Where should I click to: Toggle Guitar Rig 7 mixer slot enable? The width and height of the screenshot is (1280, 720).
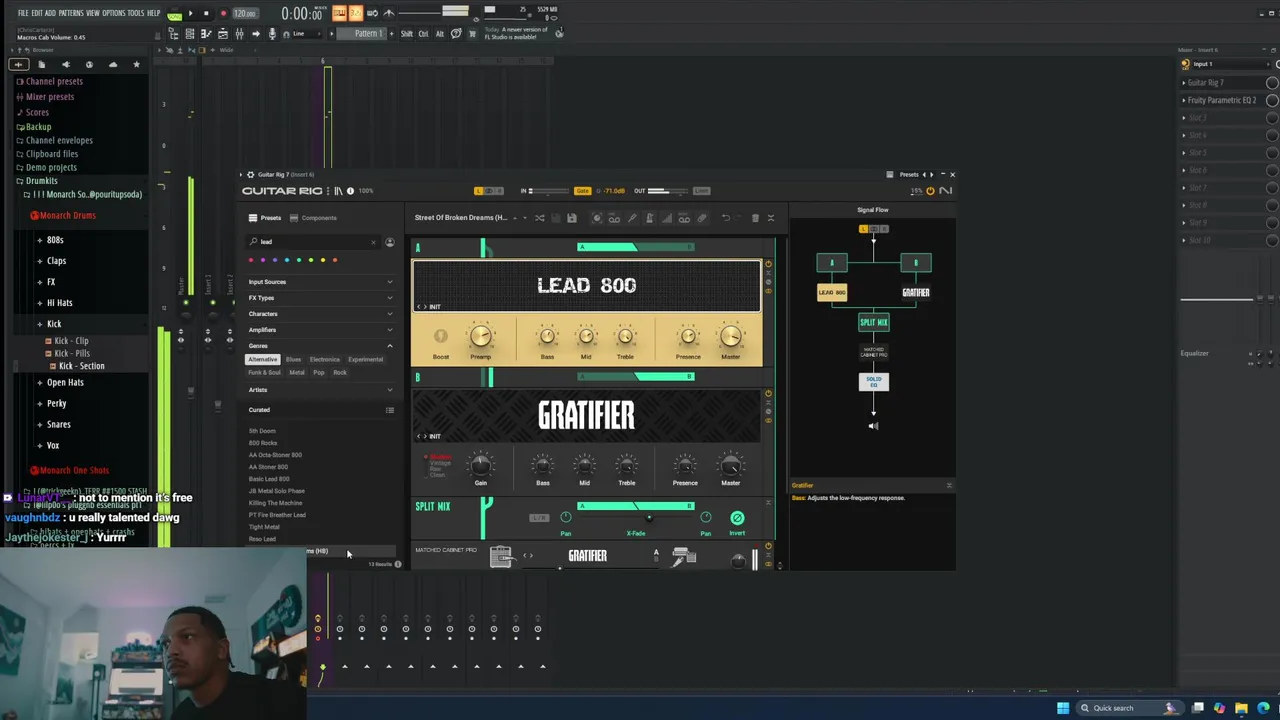click(1272, 83)
